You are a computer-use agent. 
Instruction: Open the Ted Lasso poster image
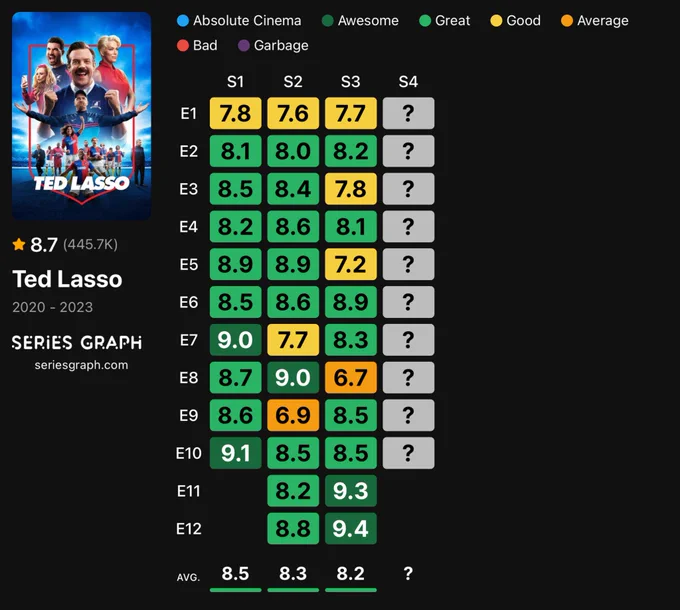[x=82, y=116]
